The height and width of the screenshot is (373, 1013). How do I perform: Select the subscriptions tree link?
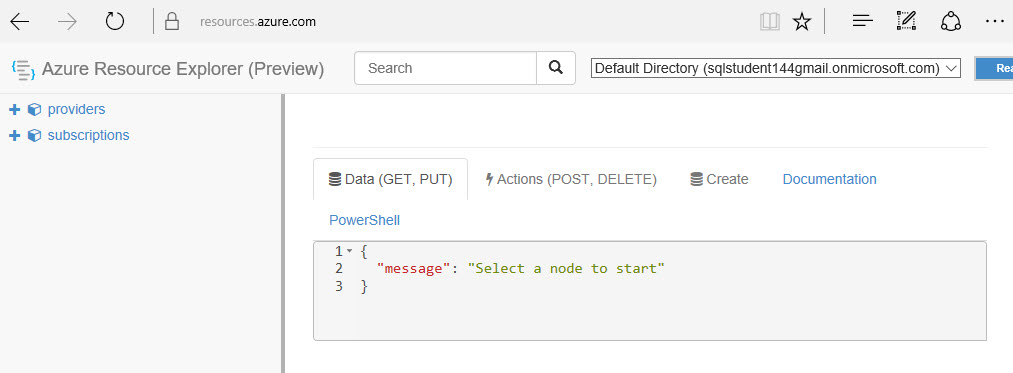click(x=89, y=135)
